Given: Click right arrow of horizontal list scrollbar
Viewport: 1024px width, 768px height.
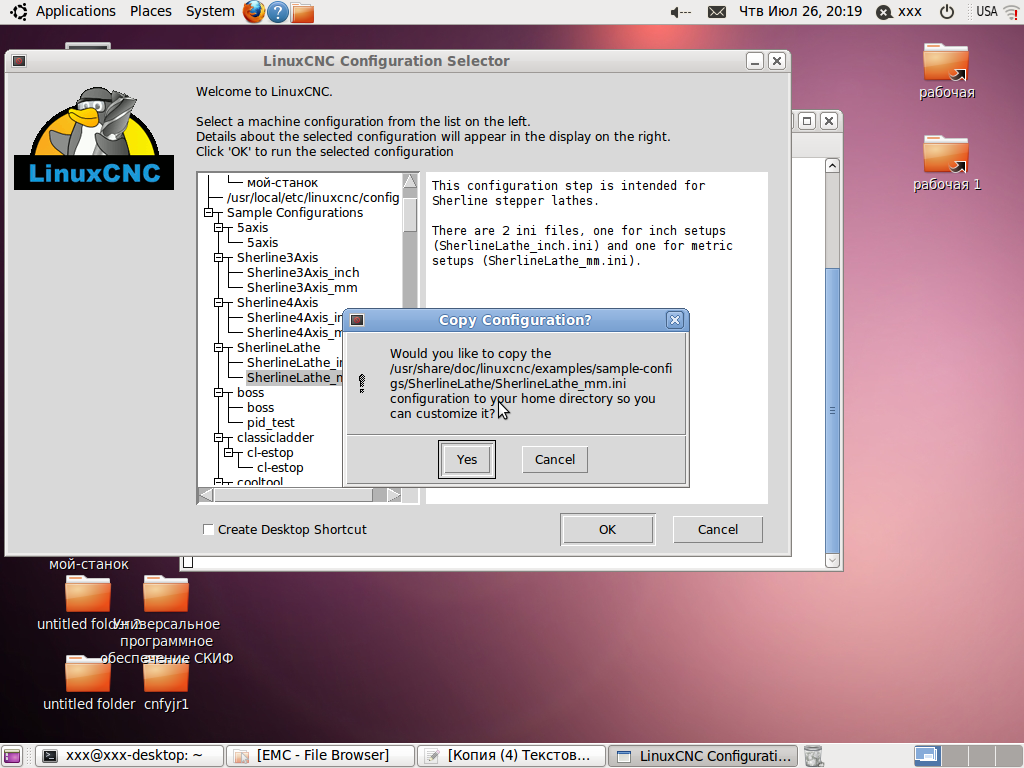Looking at the screenshot, I should [x=394, y=495].
